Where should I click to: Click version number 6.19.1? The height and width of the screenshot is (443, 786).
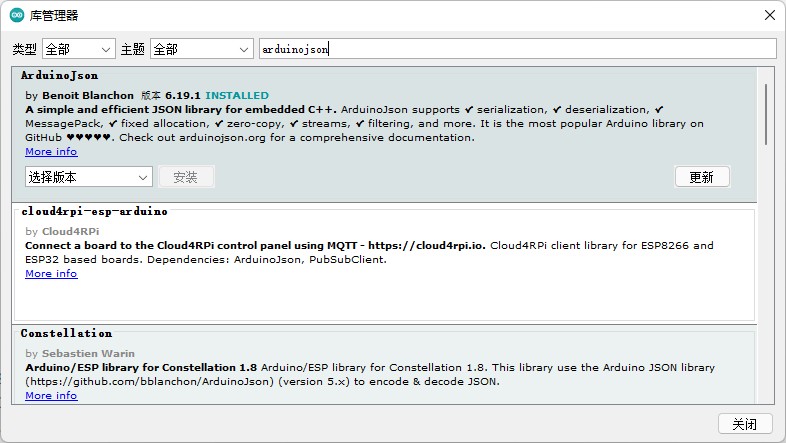[183, 95]
